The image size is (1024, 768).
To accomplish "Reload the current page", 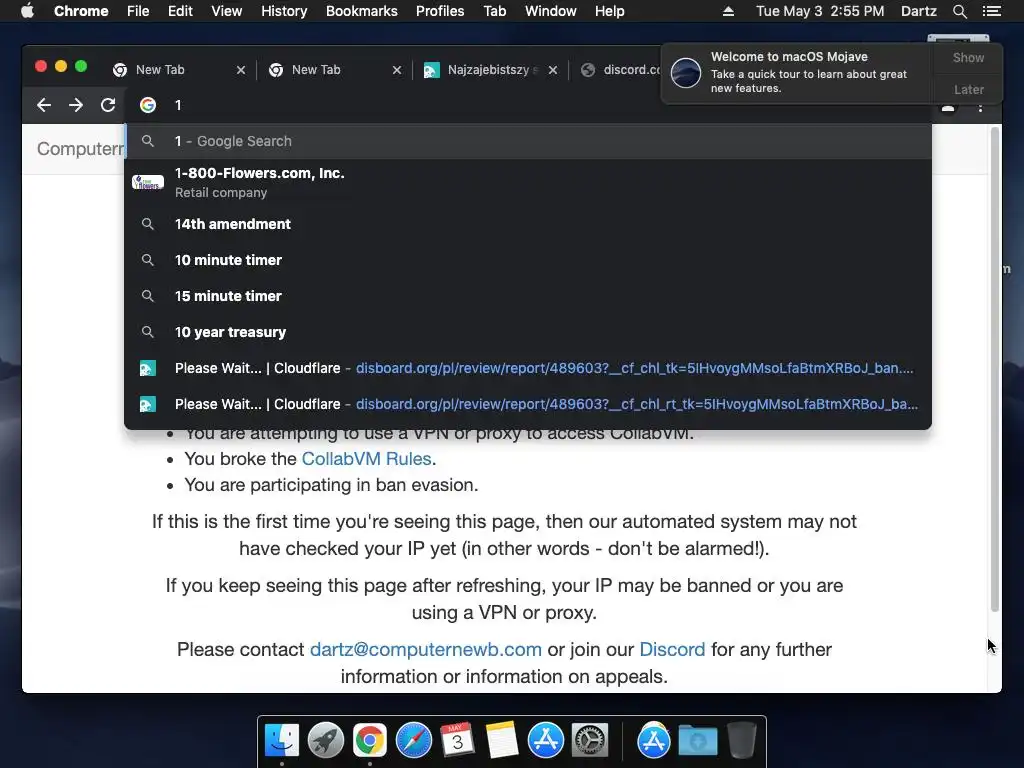I will 108,105.
